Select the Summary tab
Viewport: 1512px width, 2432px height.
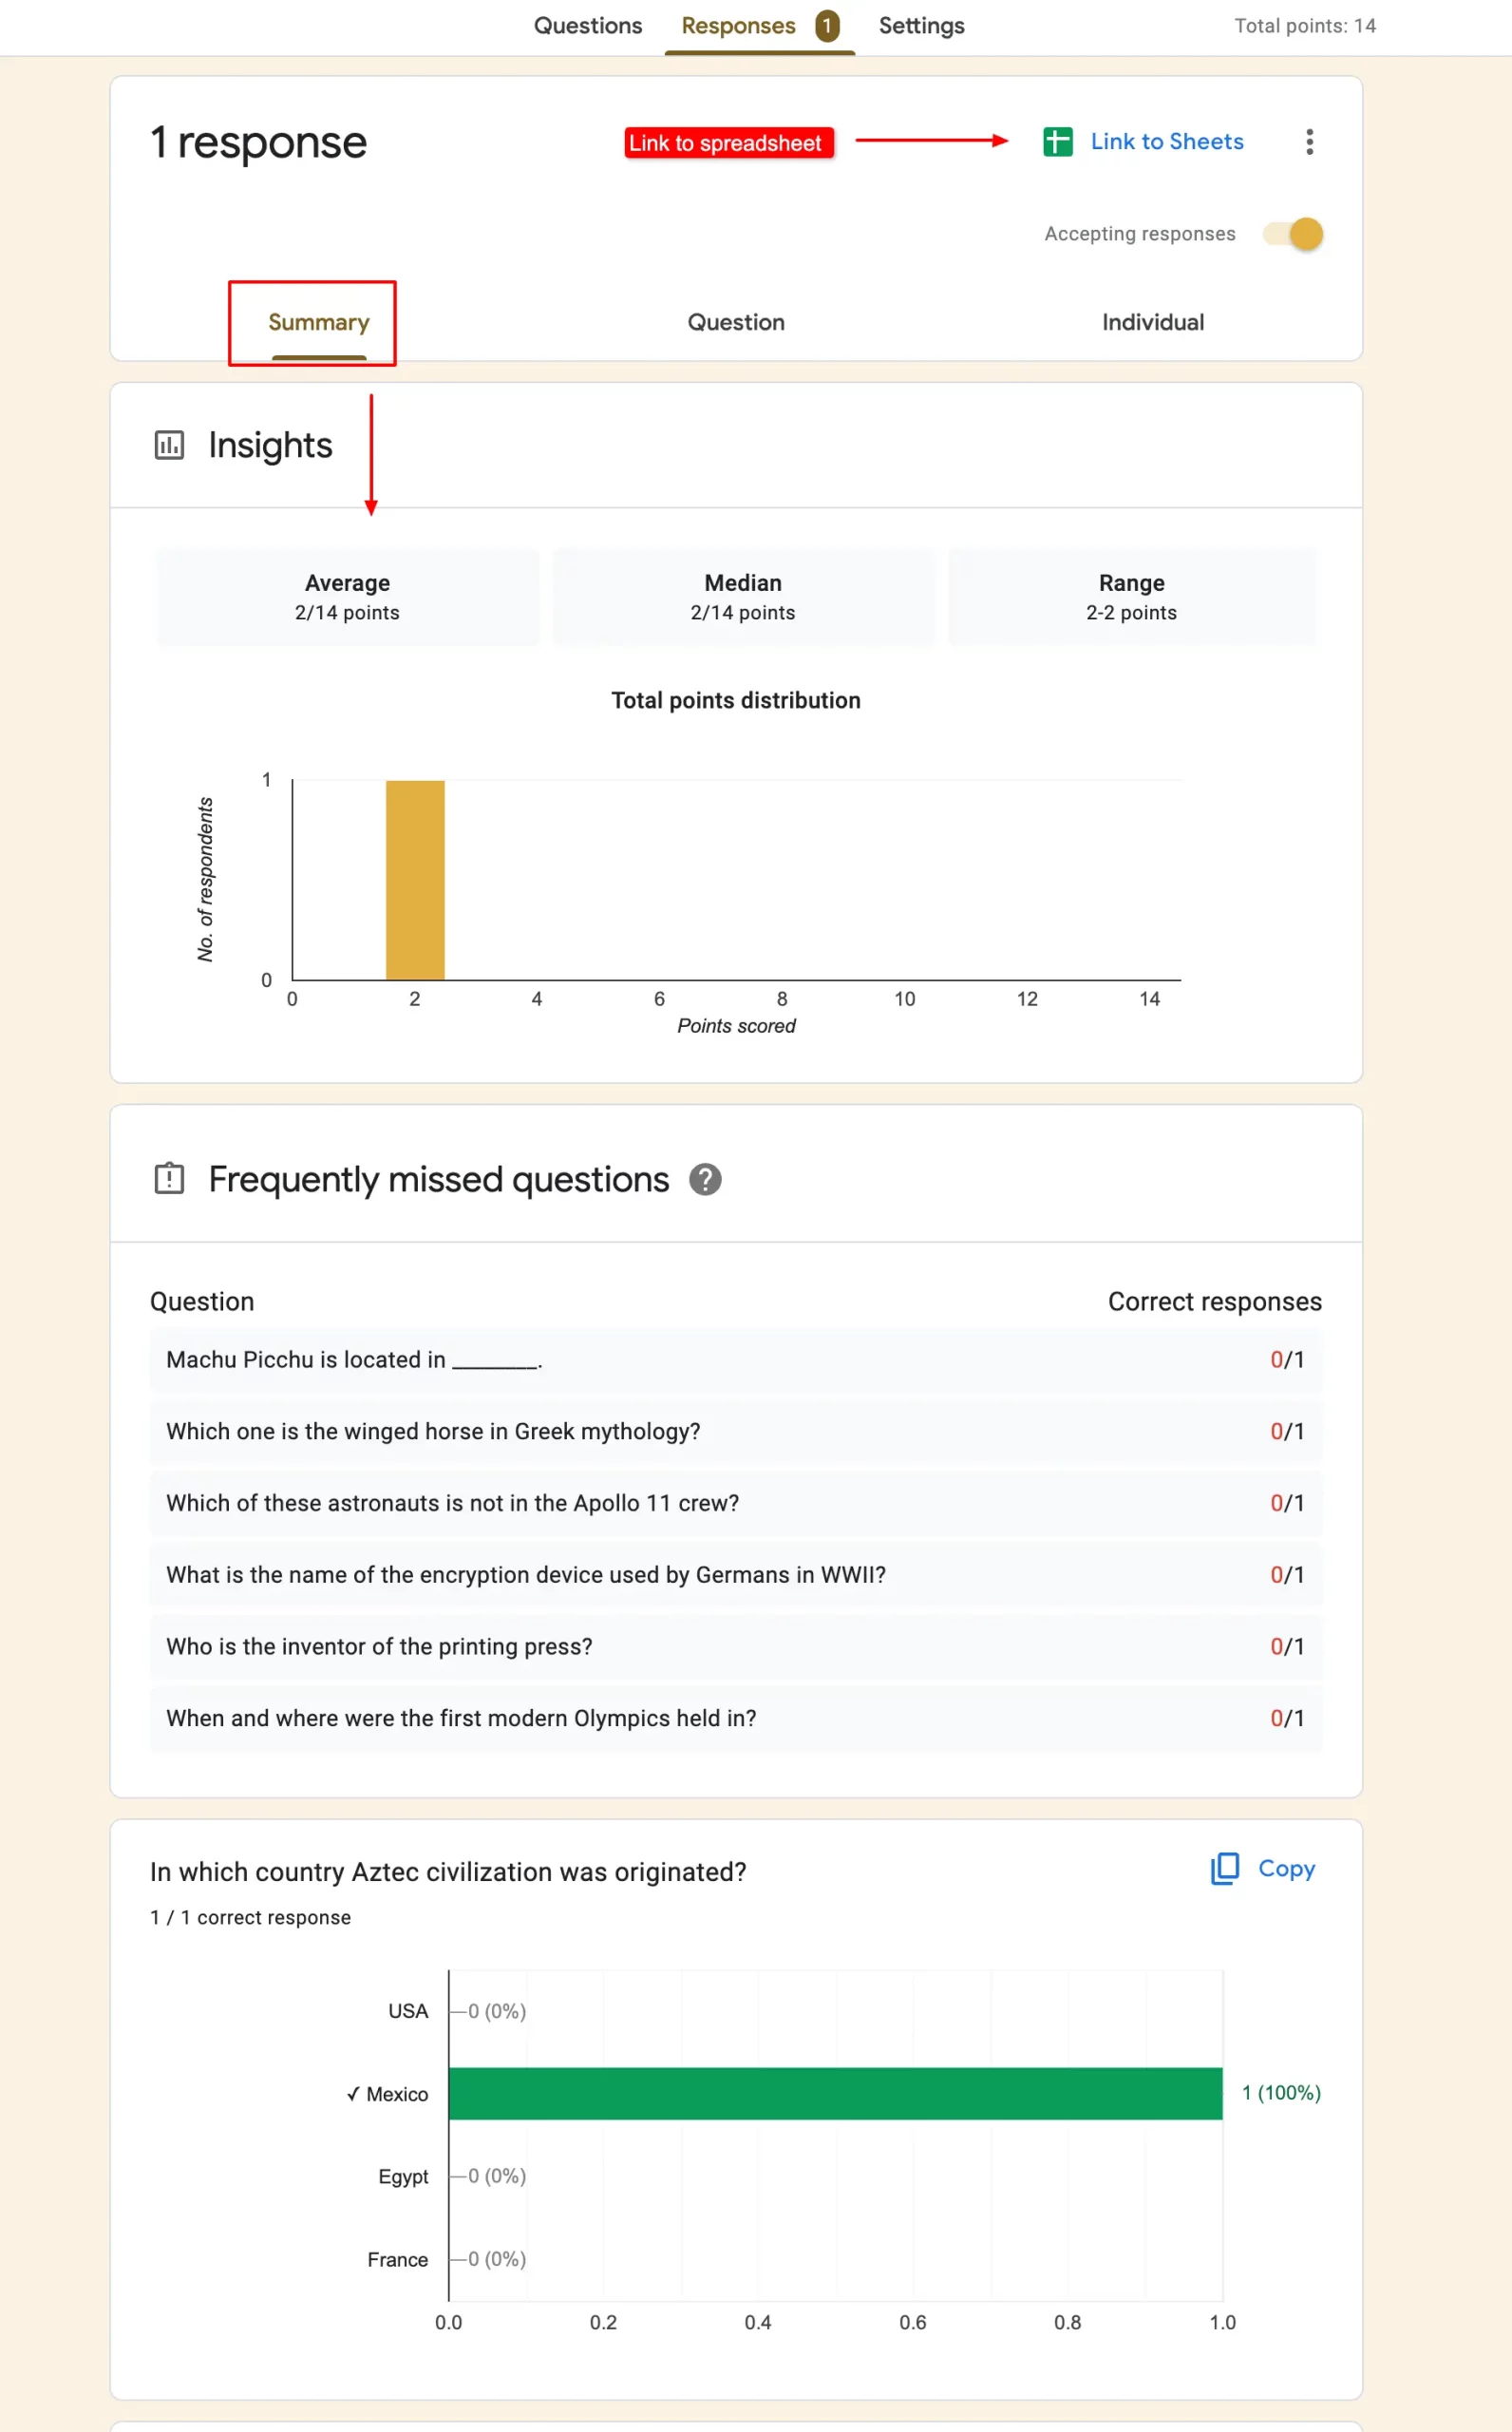pyautogui.click(x=318, y=322)
